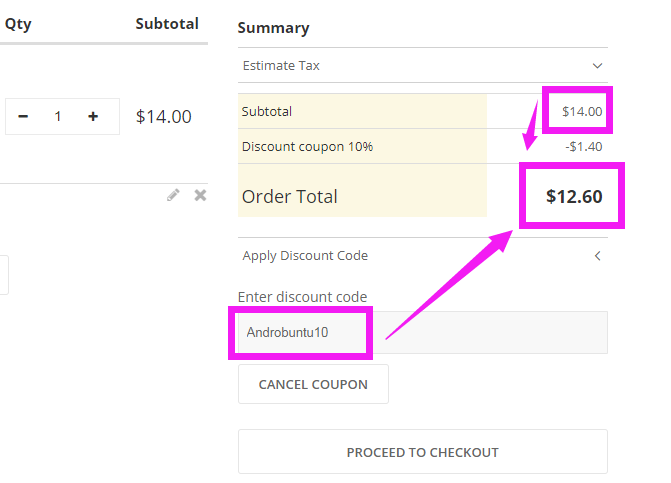Click the Summary subtotal amount $14.00
The image size is (671, 483).
pos(582,111)
